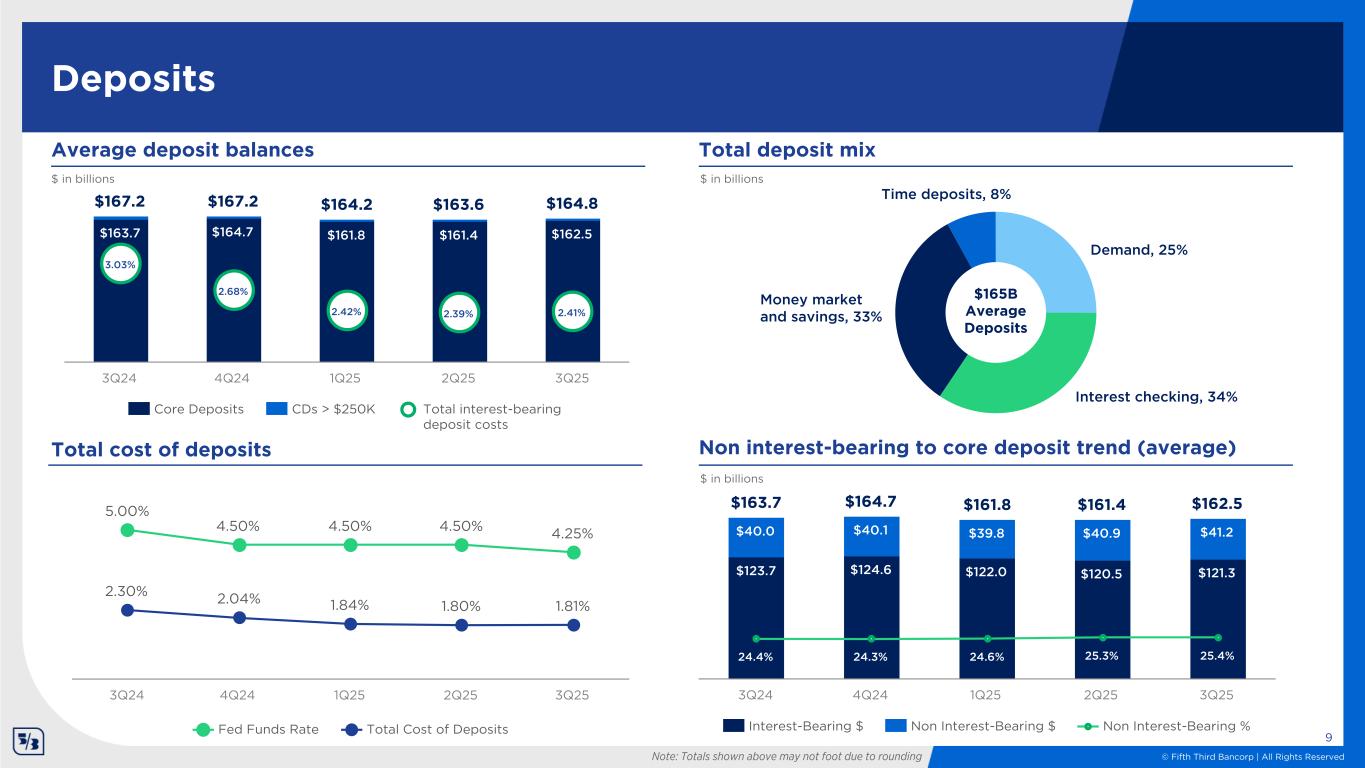The image size is (1365, 768).
Task: Click the Deposits slide title
Action: click(133, 79)
